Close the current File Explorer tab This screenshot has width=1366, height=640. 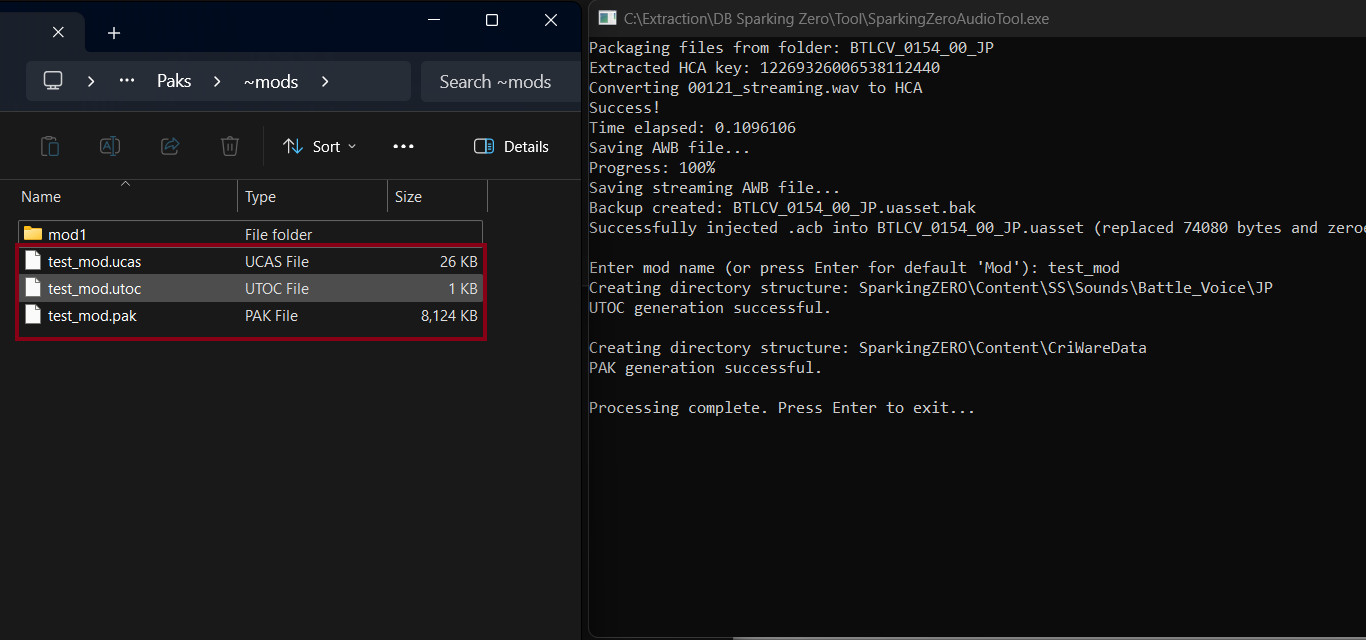58,32
